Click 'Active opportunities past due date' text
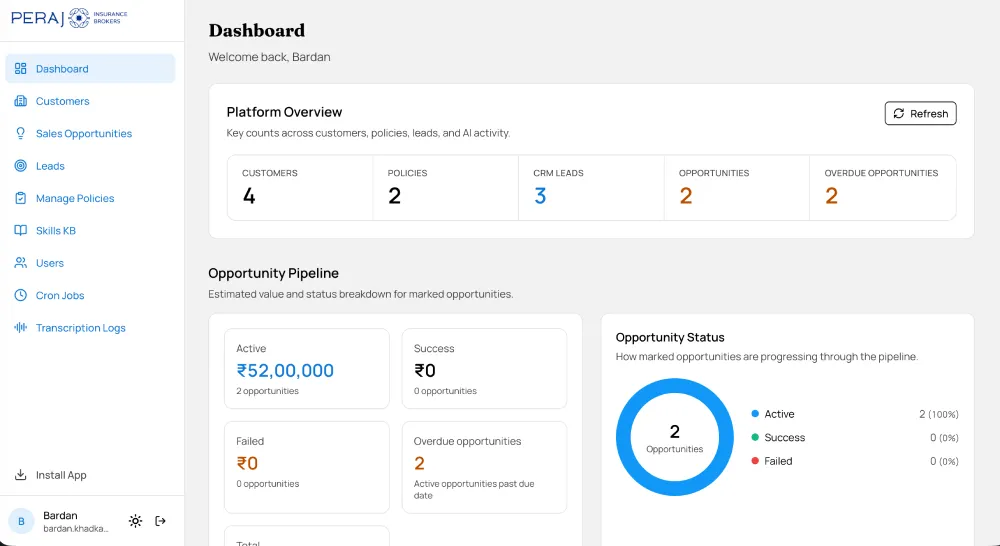Screen dimensions: 1000x546 (474, 489)
